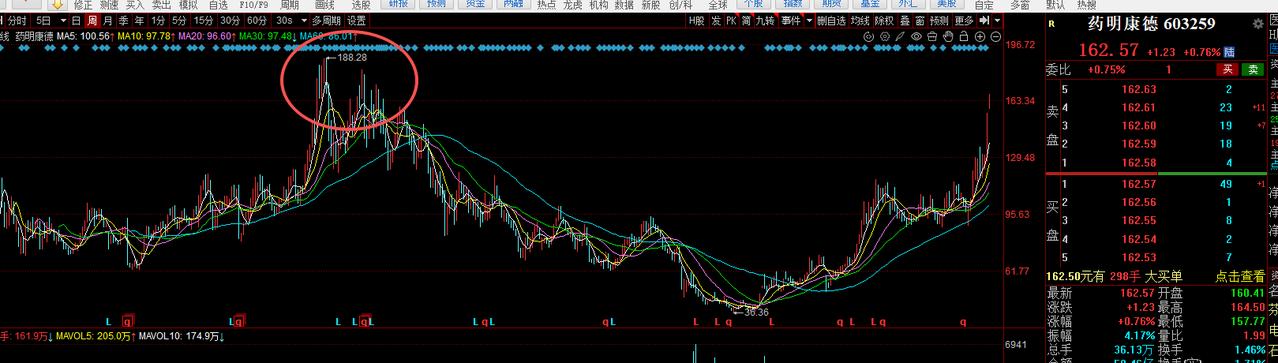Expand the dropdown arrow next to 事件

click(808, 20)
